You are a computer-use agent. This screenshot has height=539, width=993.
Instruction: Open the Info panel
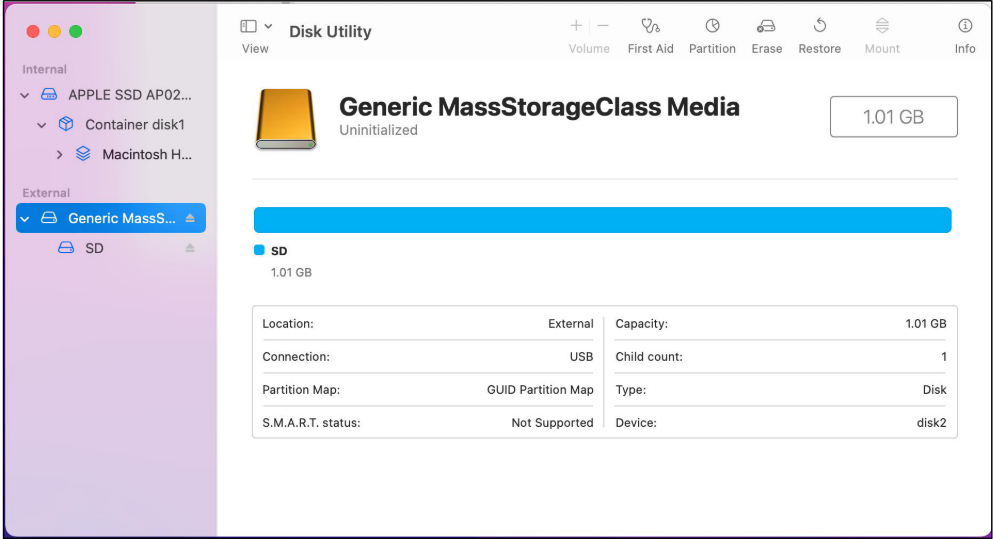tap(965, 36)
